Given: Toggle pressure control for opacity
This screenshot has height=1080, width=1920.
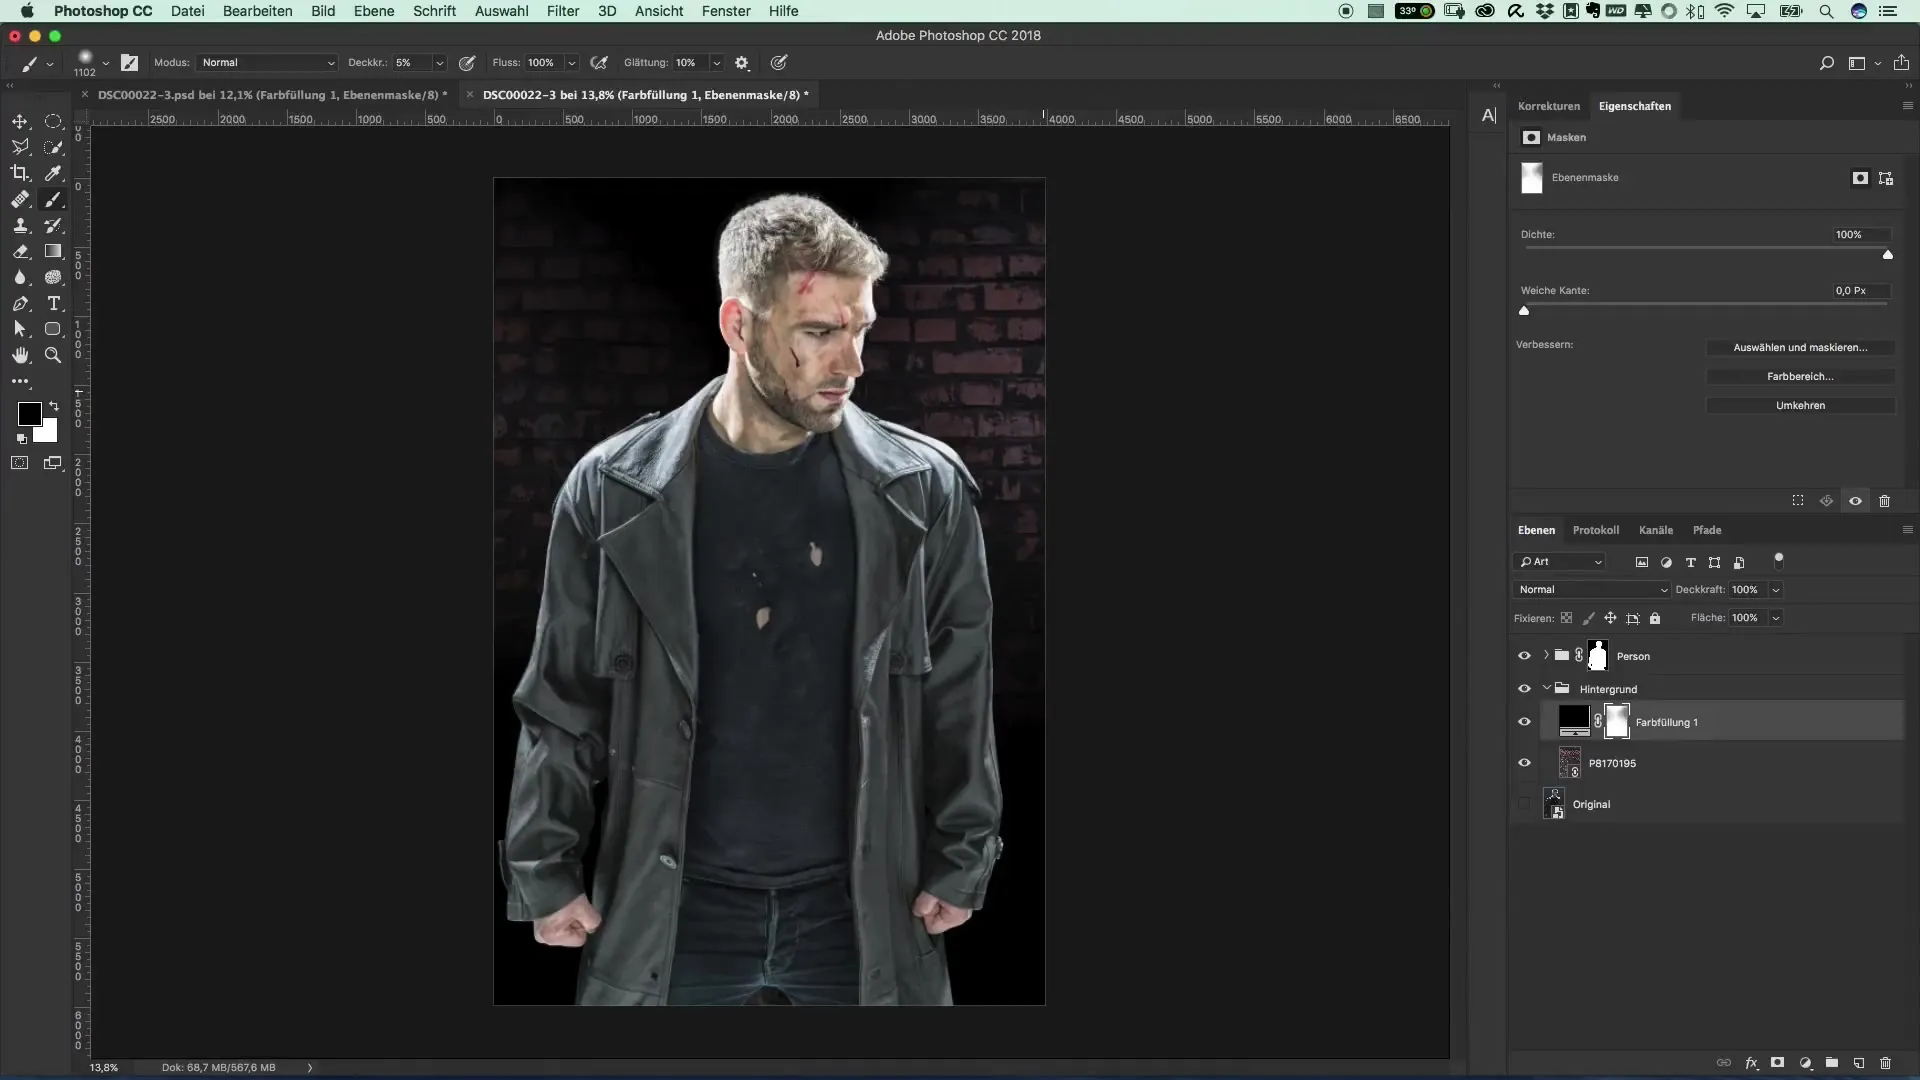Looking at the screenshot, I should coord(467,62).
